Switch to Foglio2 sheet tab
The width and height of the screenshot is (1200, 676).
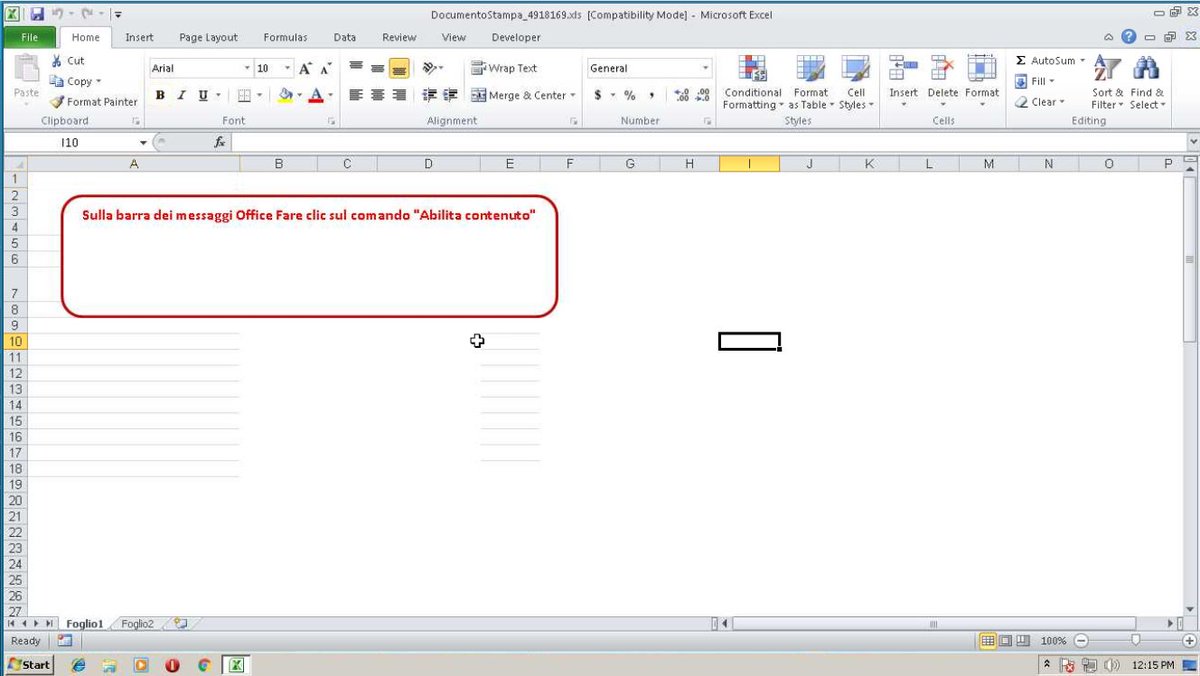tap(137, 623)
